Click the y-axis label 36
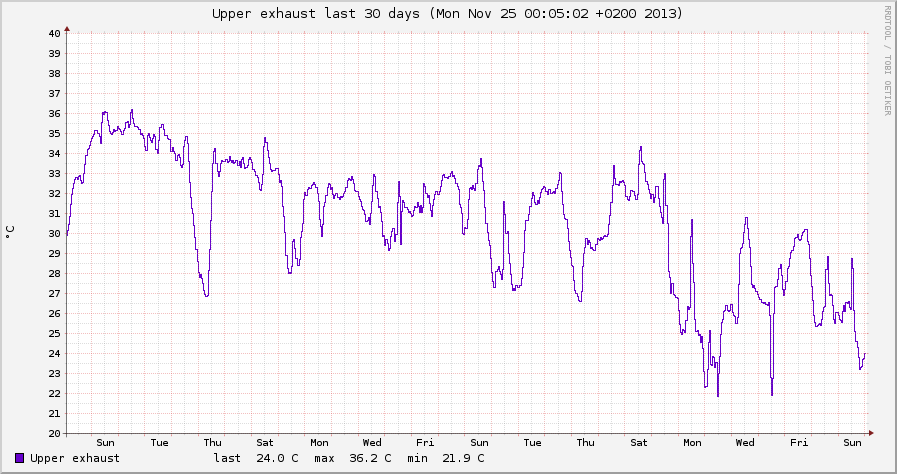The height and width of the screenshot is (474, 897). tap(54, 113)
